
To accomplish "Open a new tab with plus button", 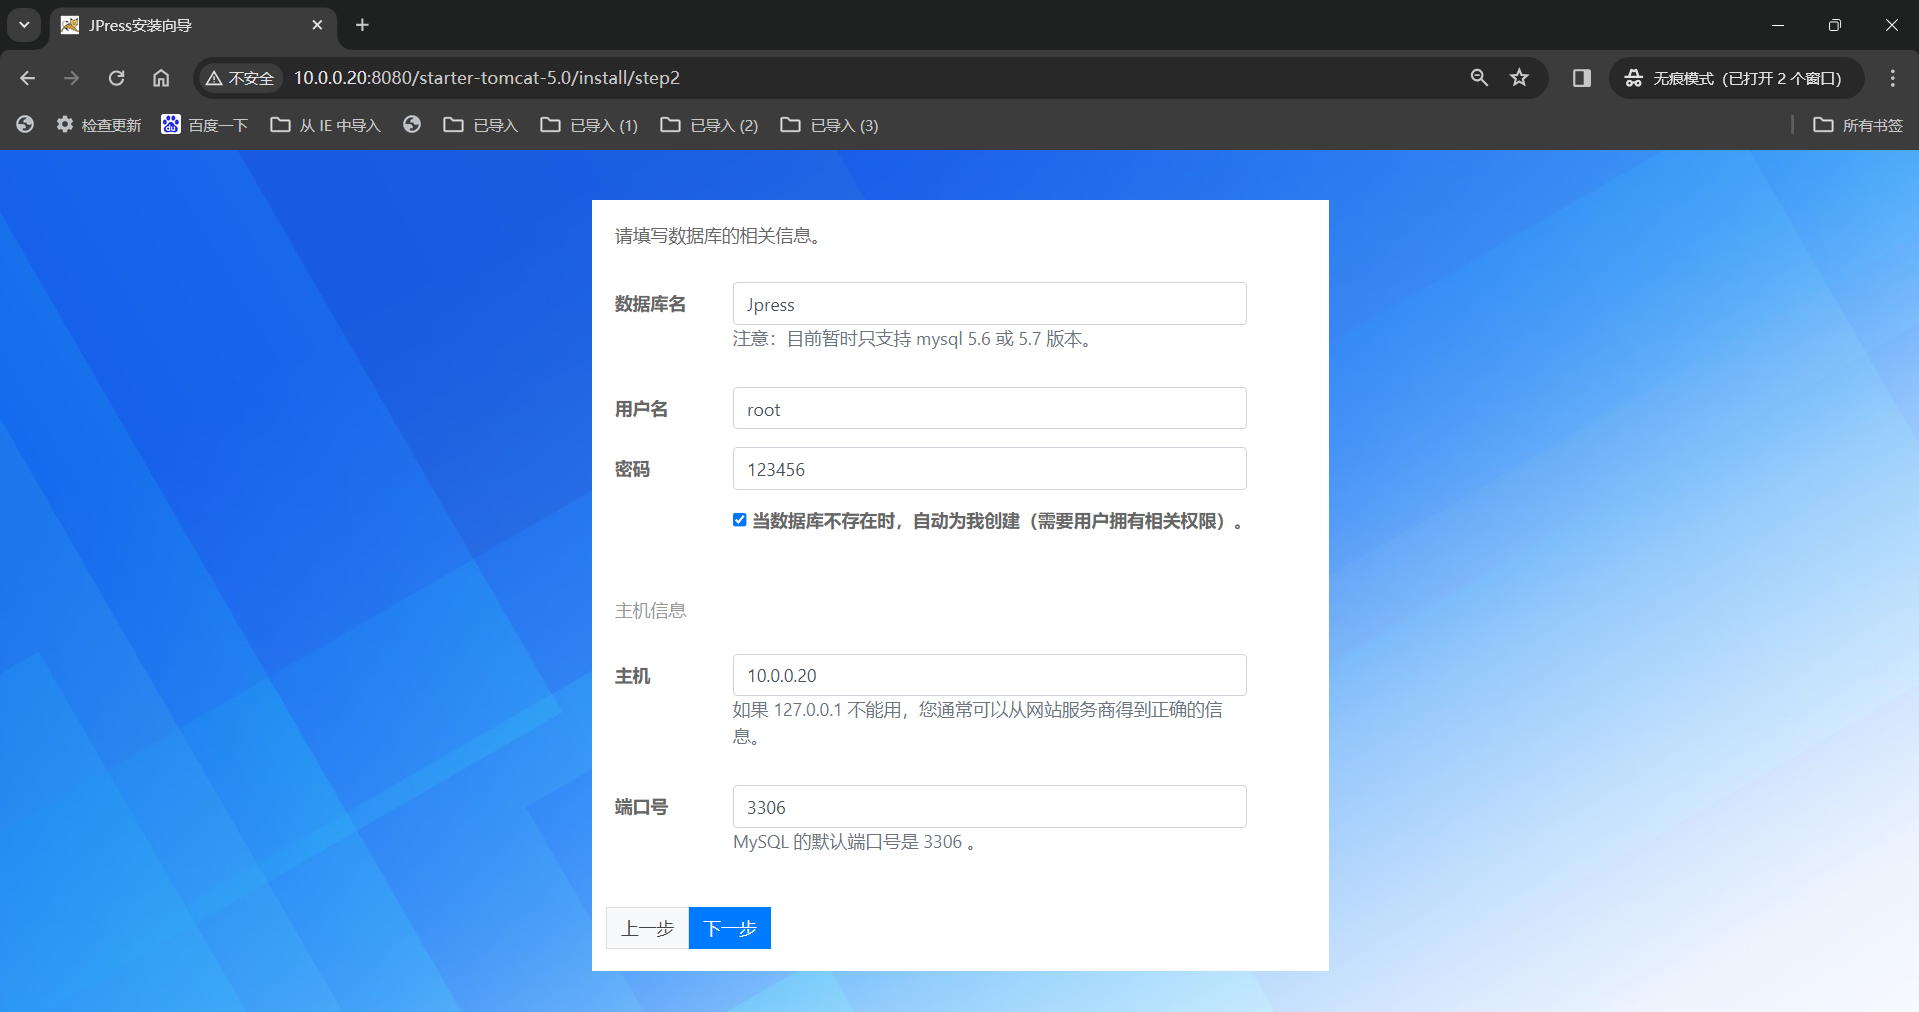I will [x=362, y=25].
